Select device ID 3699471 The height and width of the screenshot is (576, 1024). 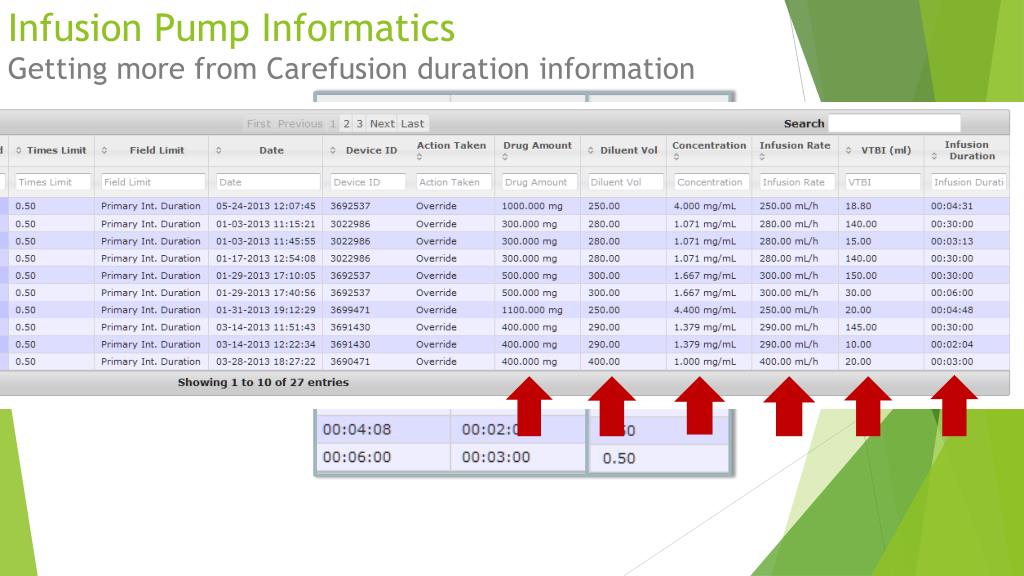pyautogui.click(x=350, y=310)
